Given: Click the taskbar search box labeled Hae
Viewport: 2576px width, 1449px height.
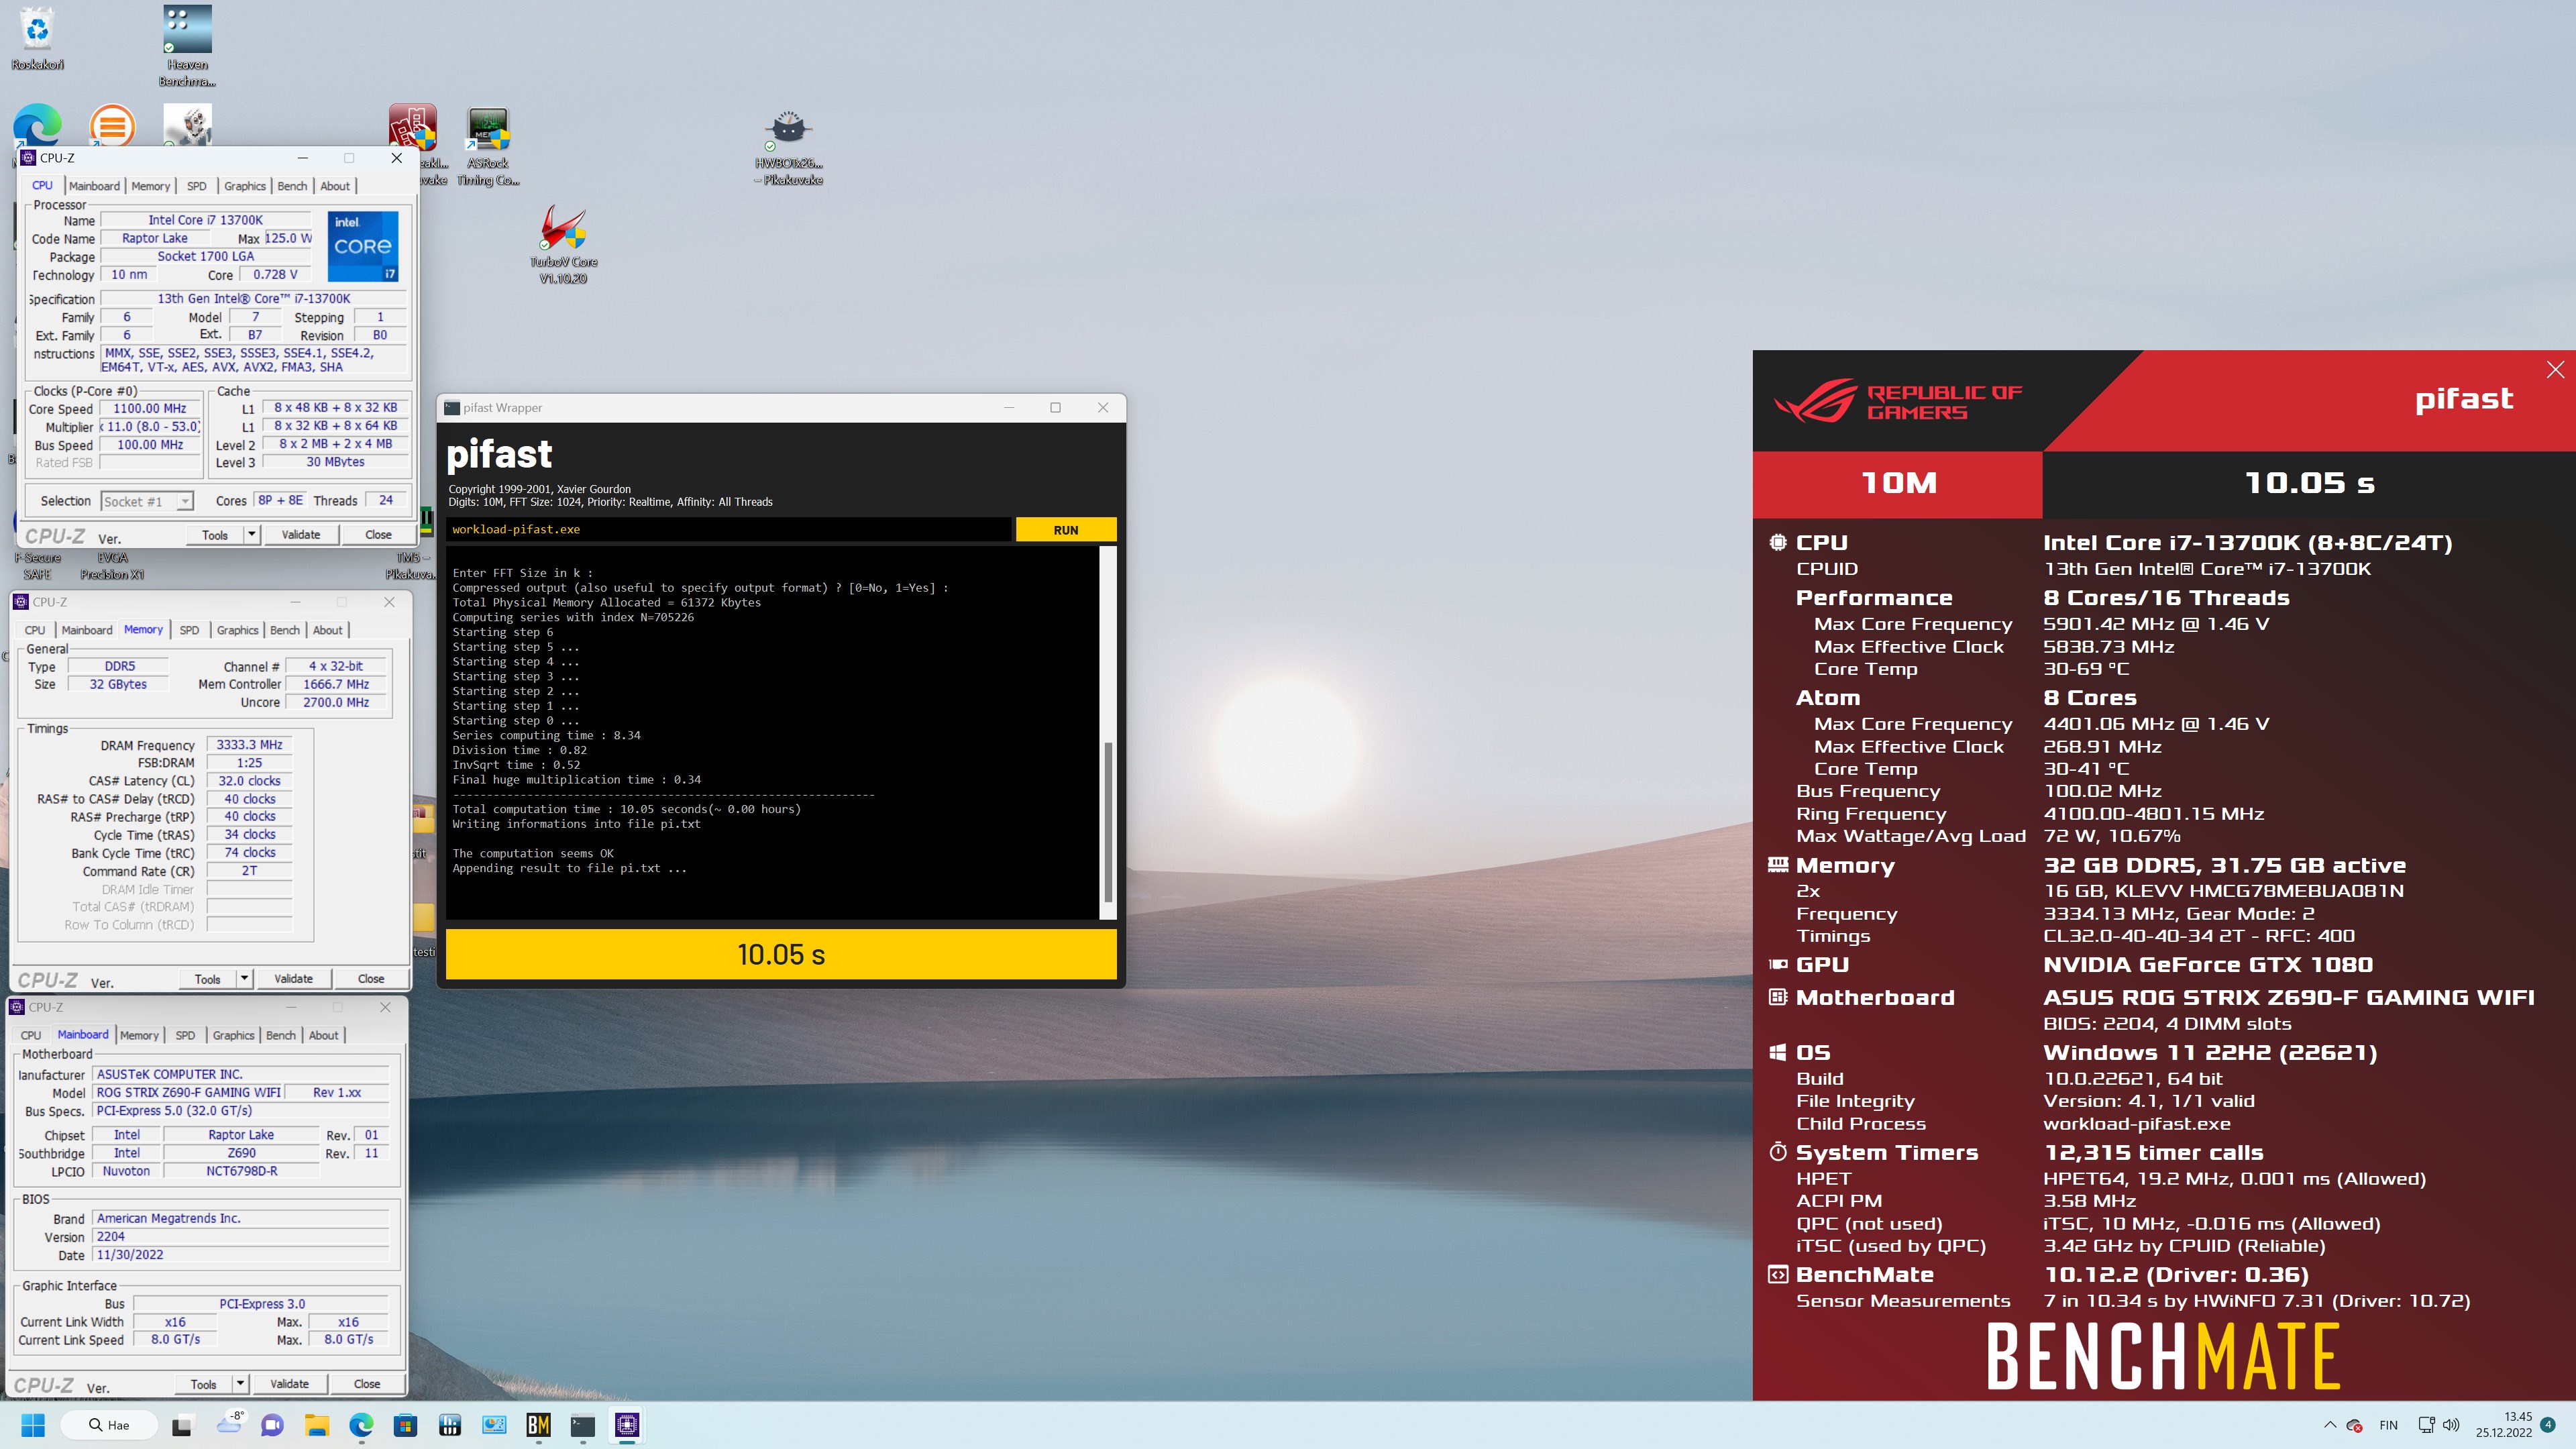Looking at the screenshot, I should click(109, 1425).
